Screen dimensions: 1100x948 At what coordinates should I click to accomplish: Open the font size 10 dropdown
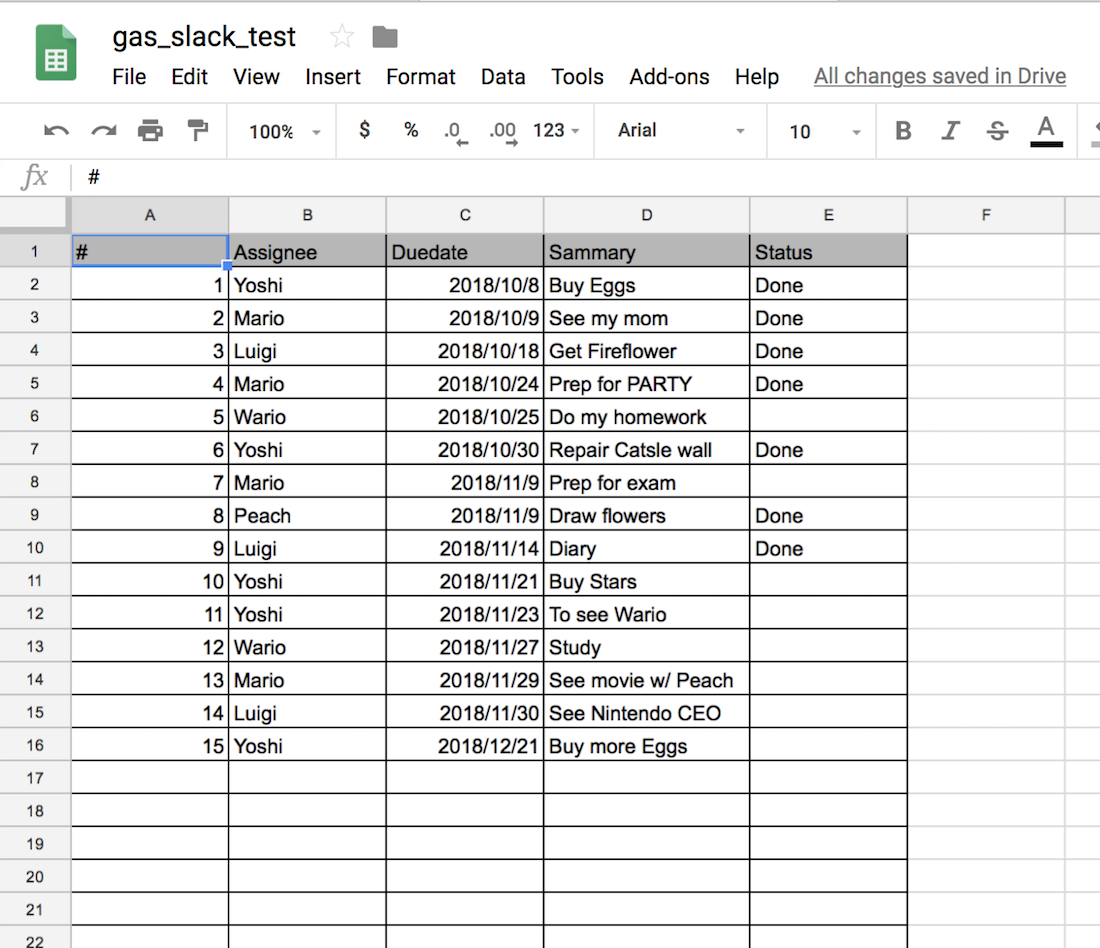pyautogui.click(x=824, y=132)
